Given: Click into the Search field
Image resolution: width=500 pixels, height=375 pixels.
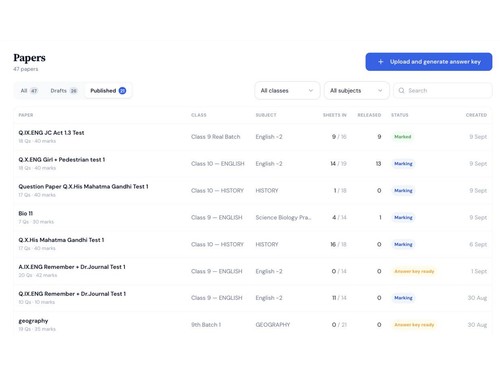Looking at the screenshot, I should coord(443,90).
